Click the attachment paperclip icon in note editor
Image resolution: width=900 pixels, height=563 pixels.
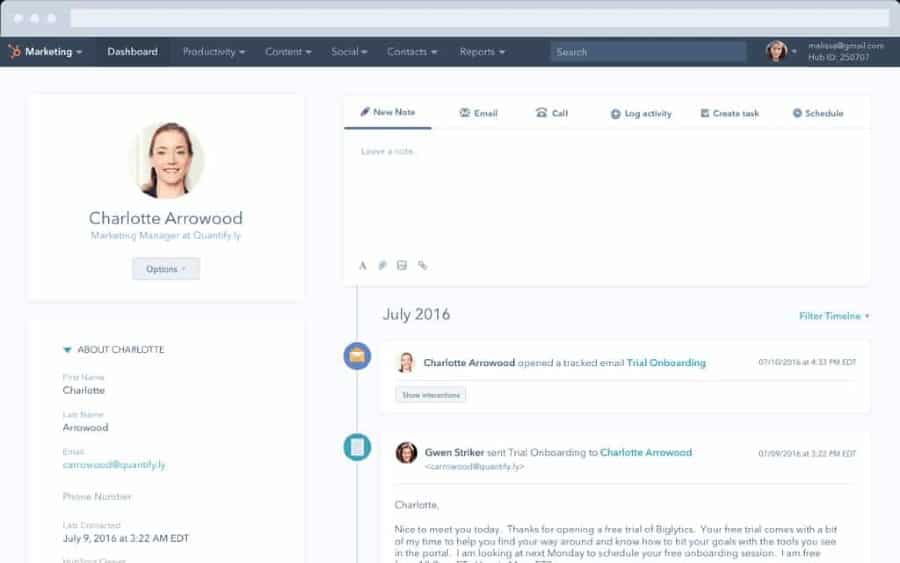(382, 265)
